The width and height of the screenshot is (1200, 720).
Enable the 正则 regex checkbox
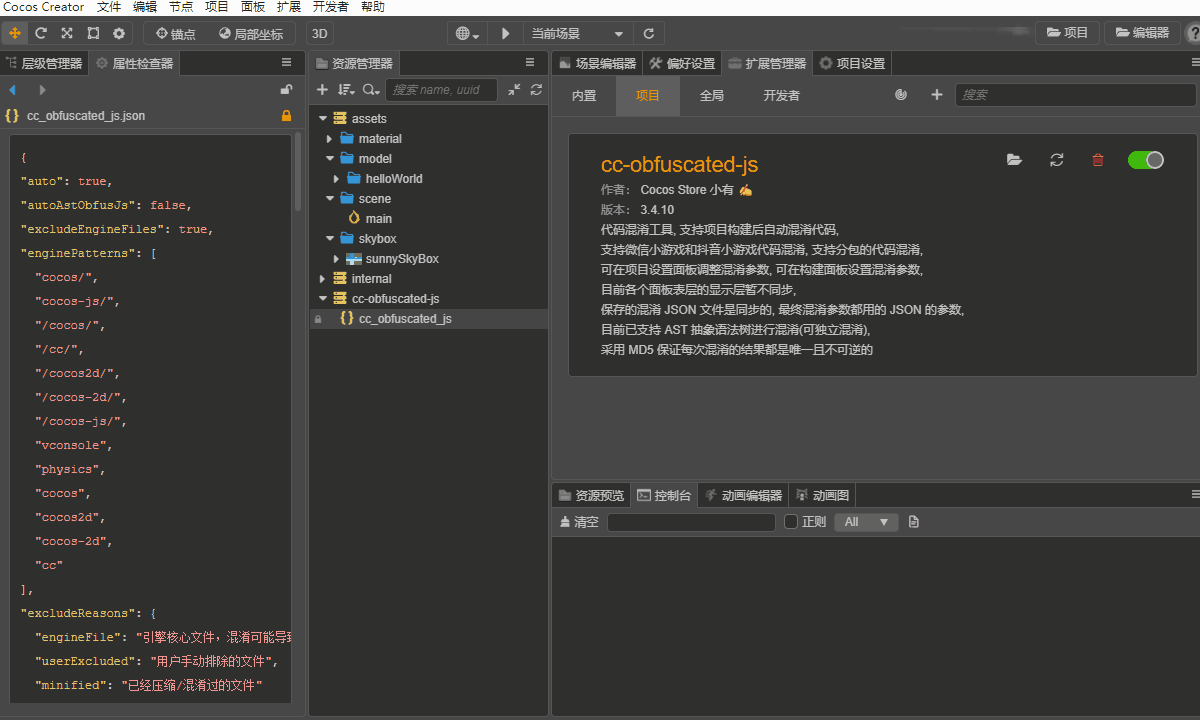click(791, 522)
